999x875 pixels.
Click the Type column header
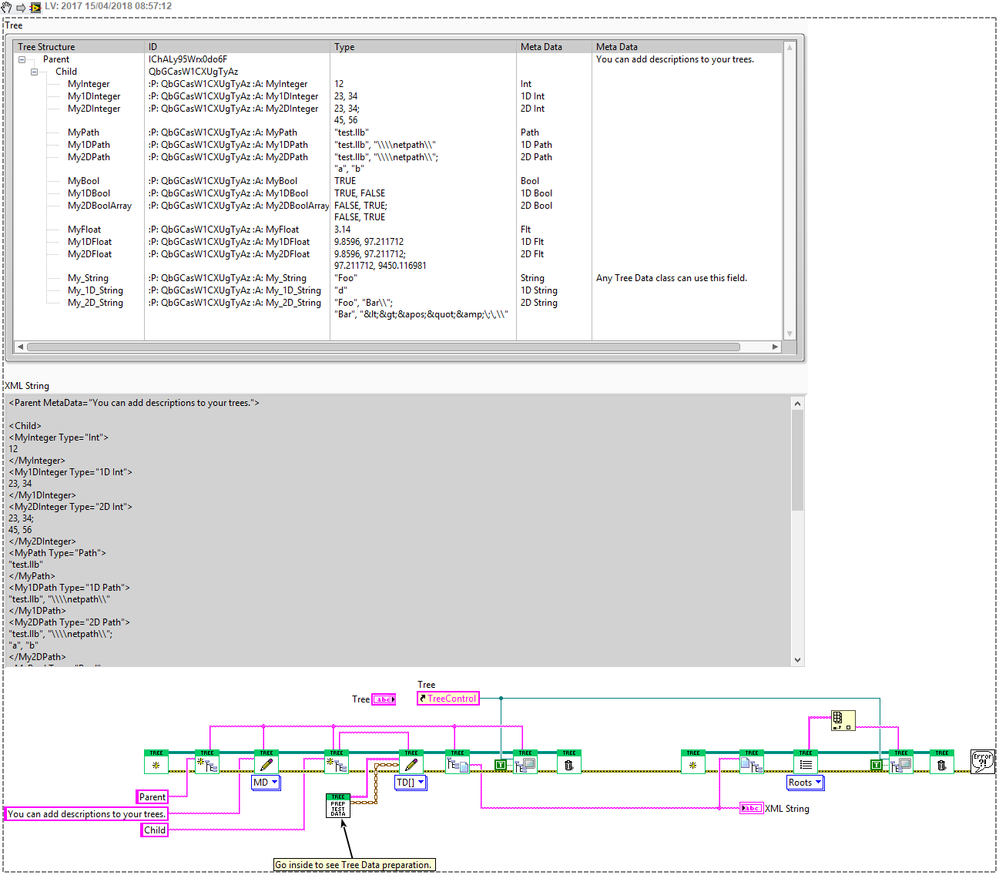(423, 47)
